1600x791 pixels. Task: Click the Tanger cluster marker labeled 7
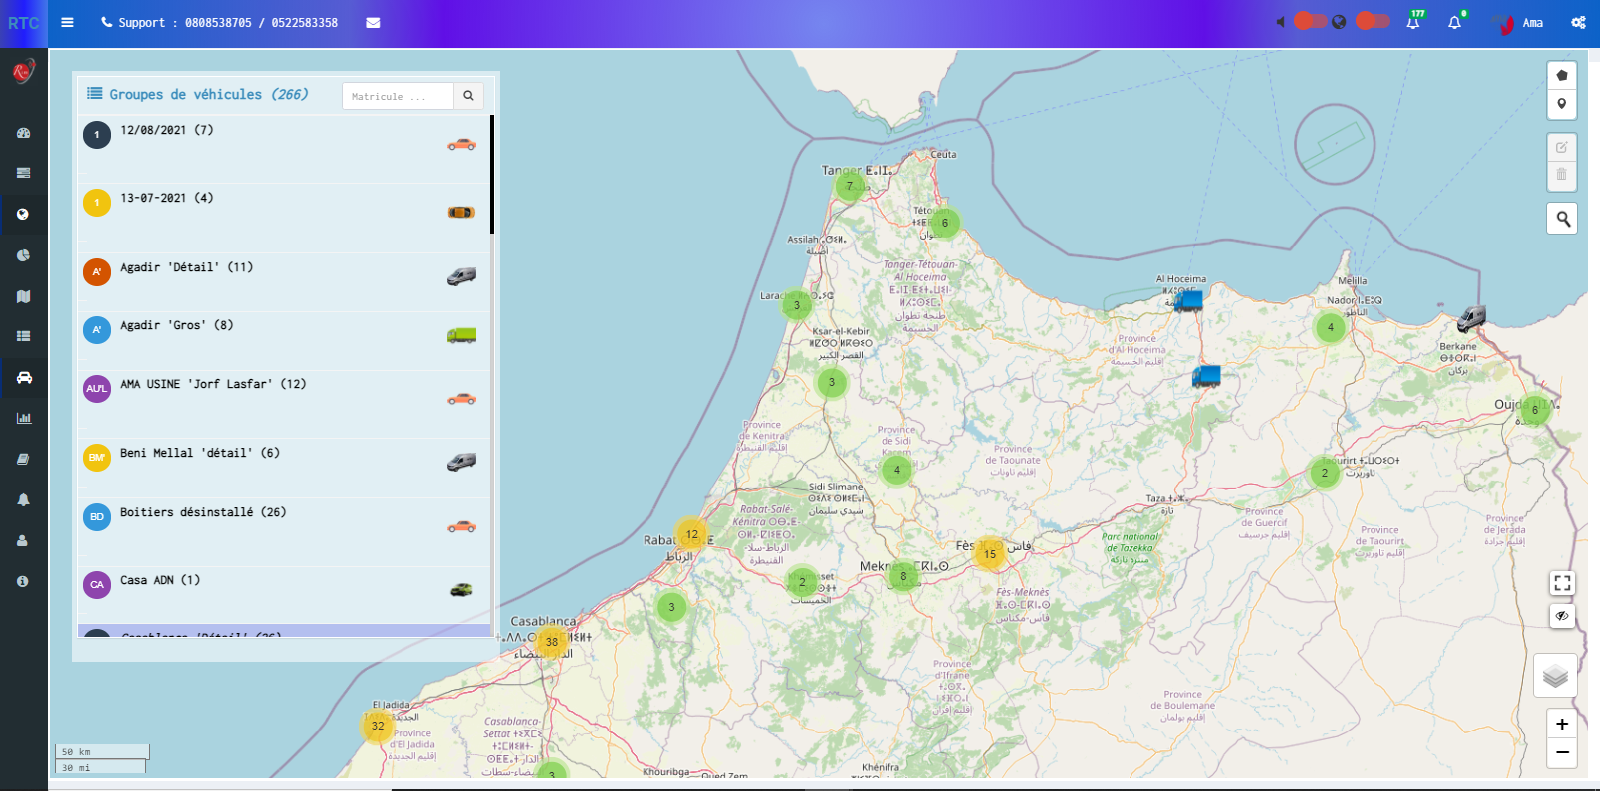[850, 186]
